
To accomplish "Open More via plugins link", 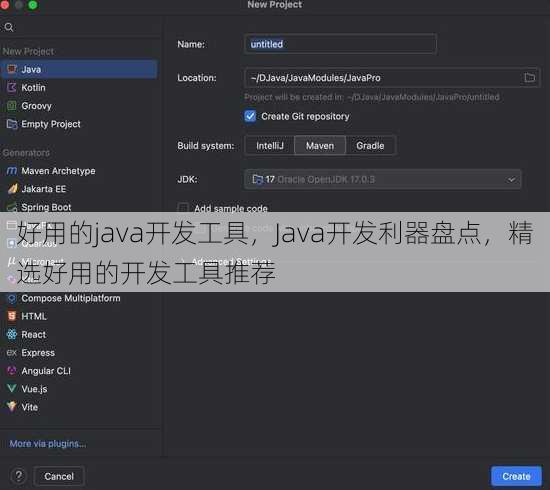I will [x=48, y=444].
